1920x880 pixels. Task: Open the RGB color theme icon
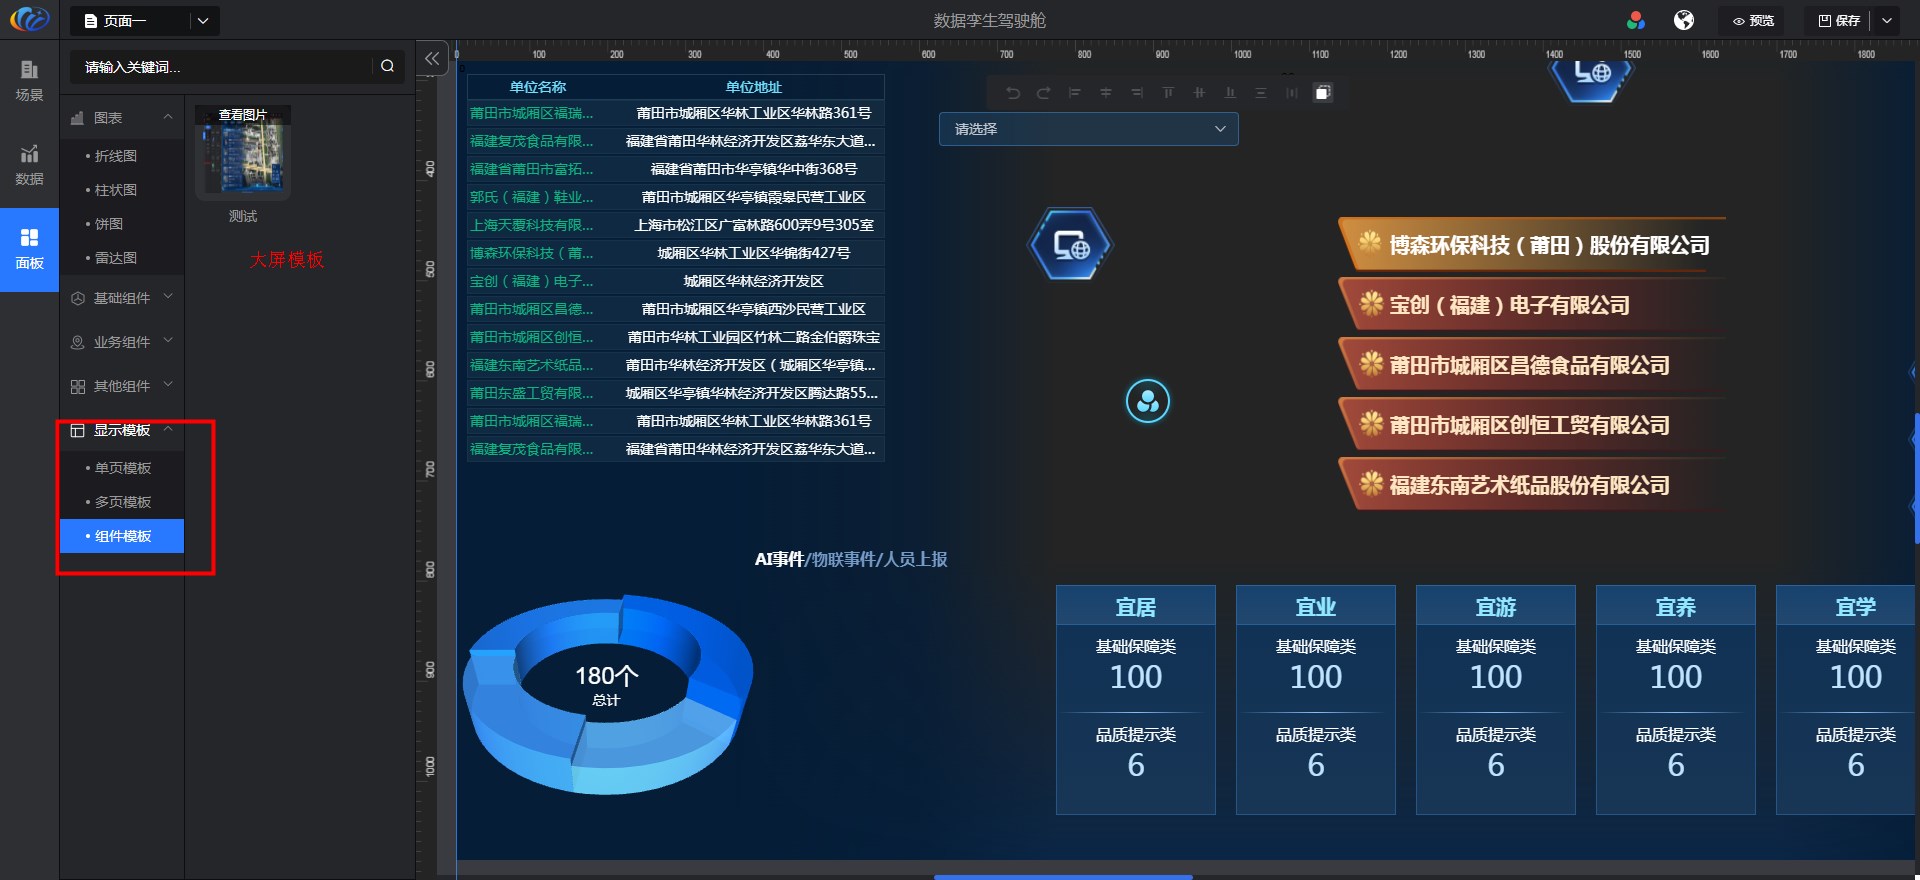1636,20
